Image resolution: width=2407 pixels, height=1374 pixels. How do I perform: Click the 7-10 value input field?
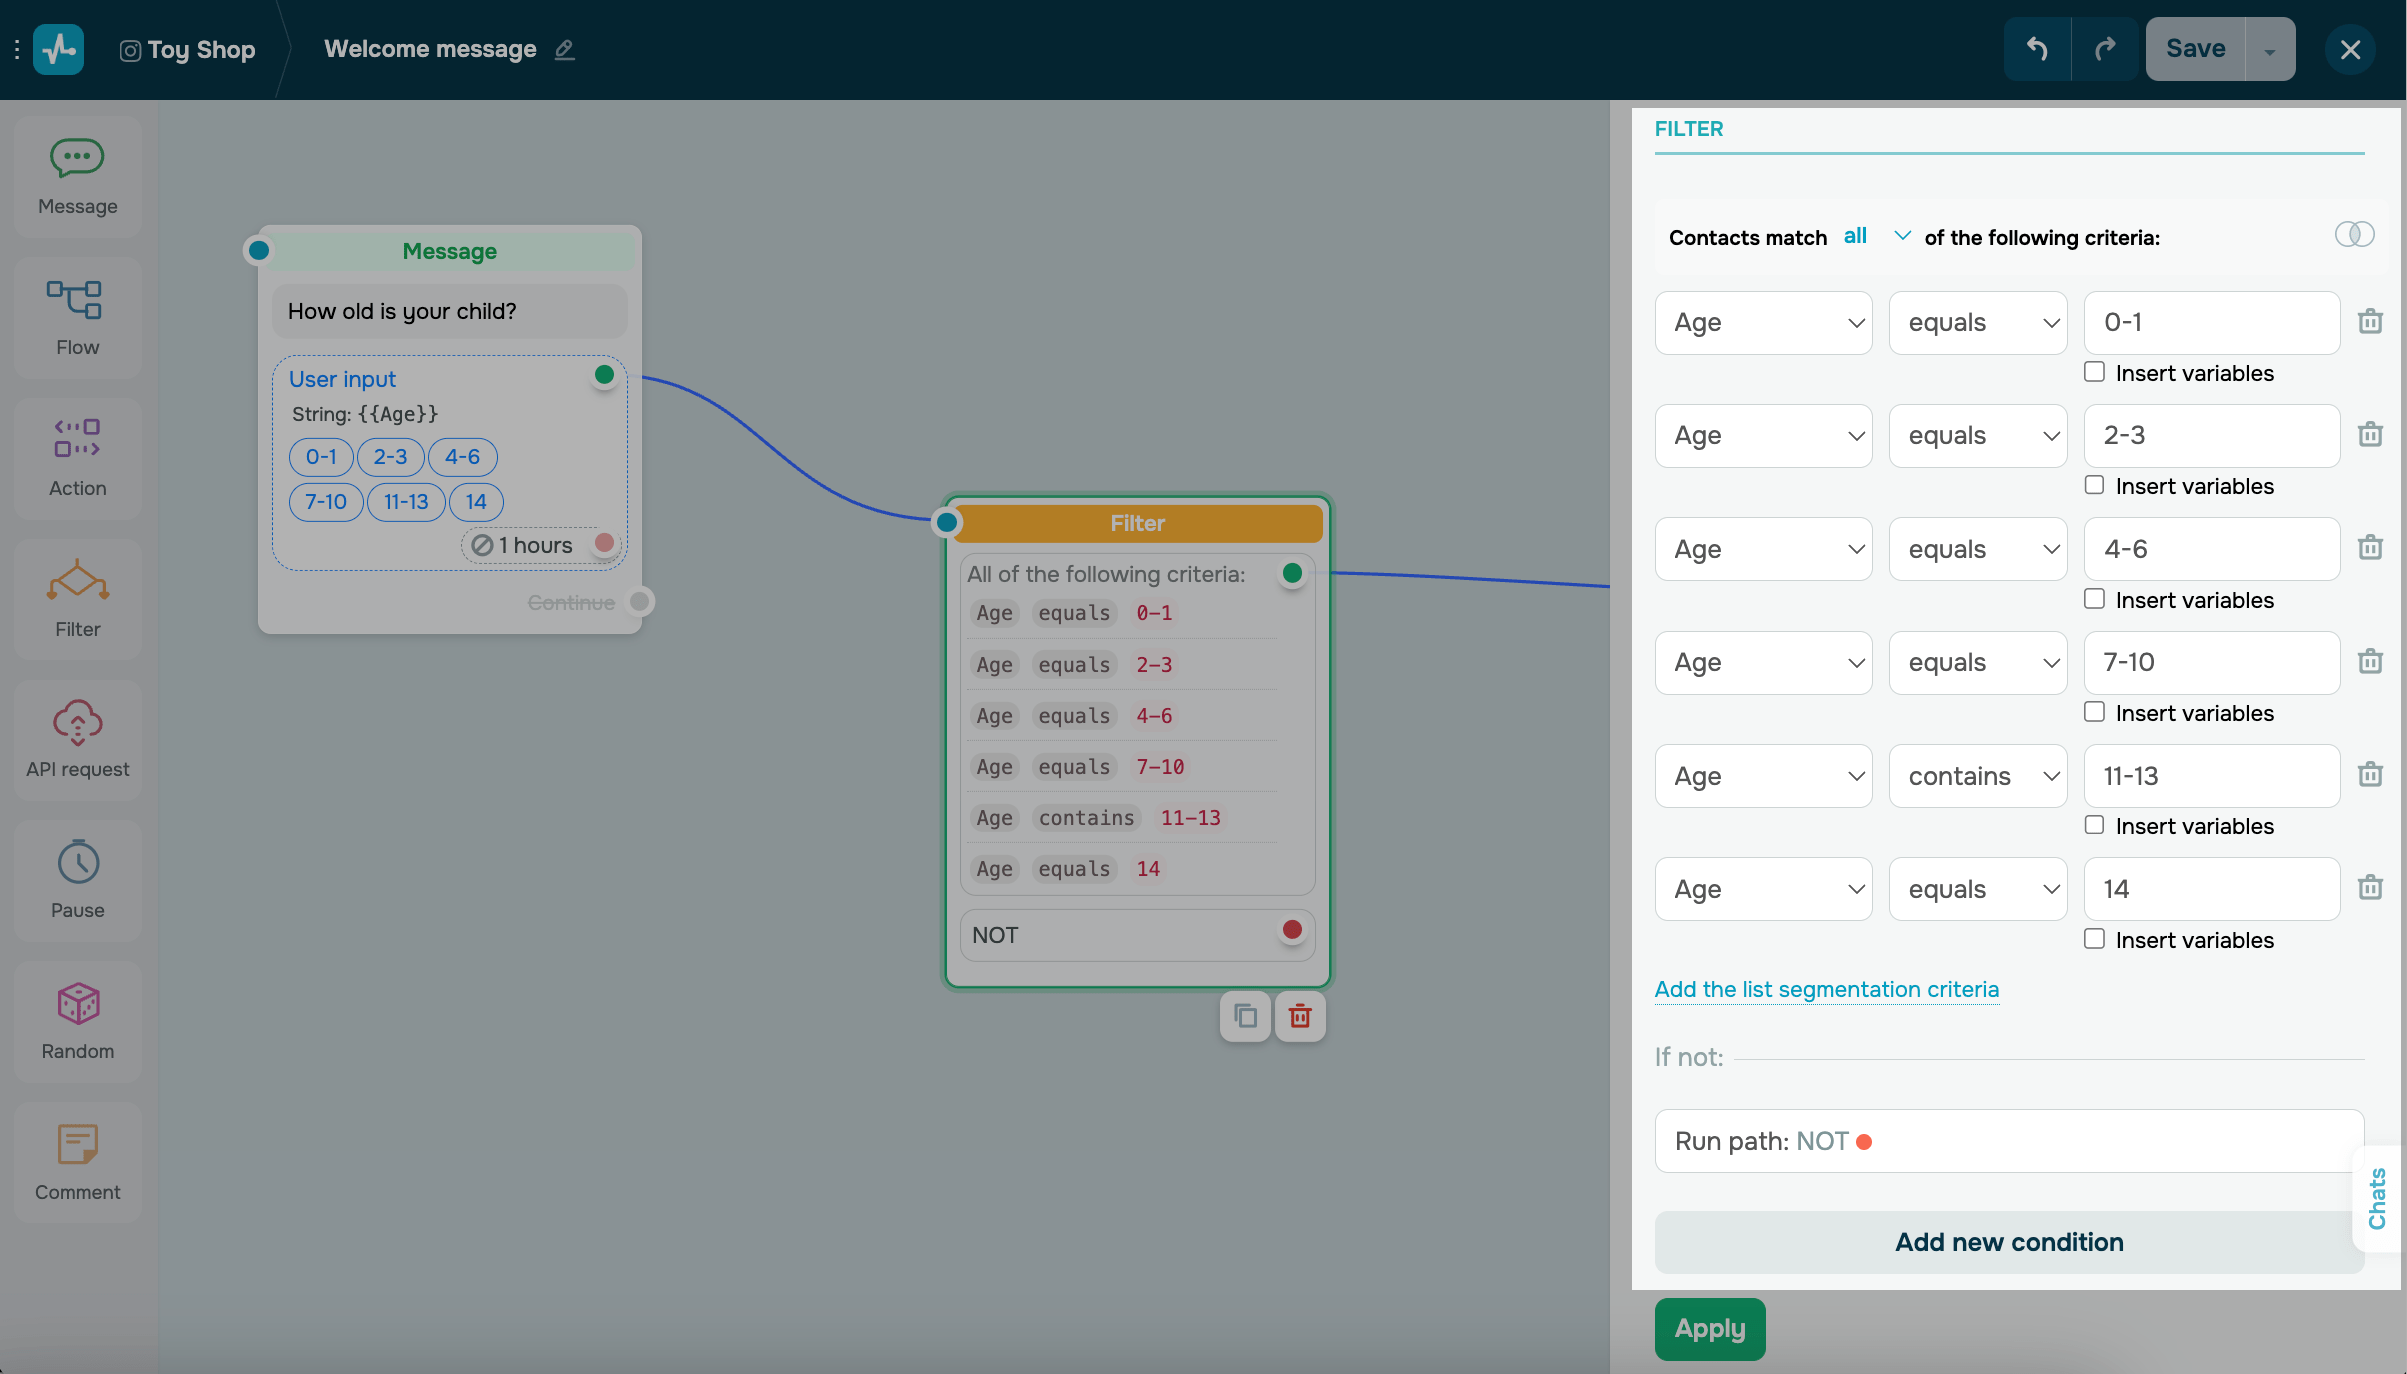pos(2210,663)
